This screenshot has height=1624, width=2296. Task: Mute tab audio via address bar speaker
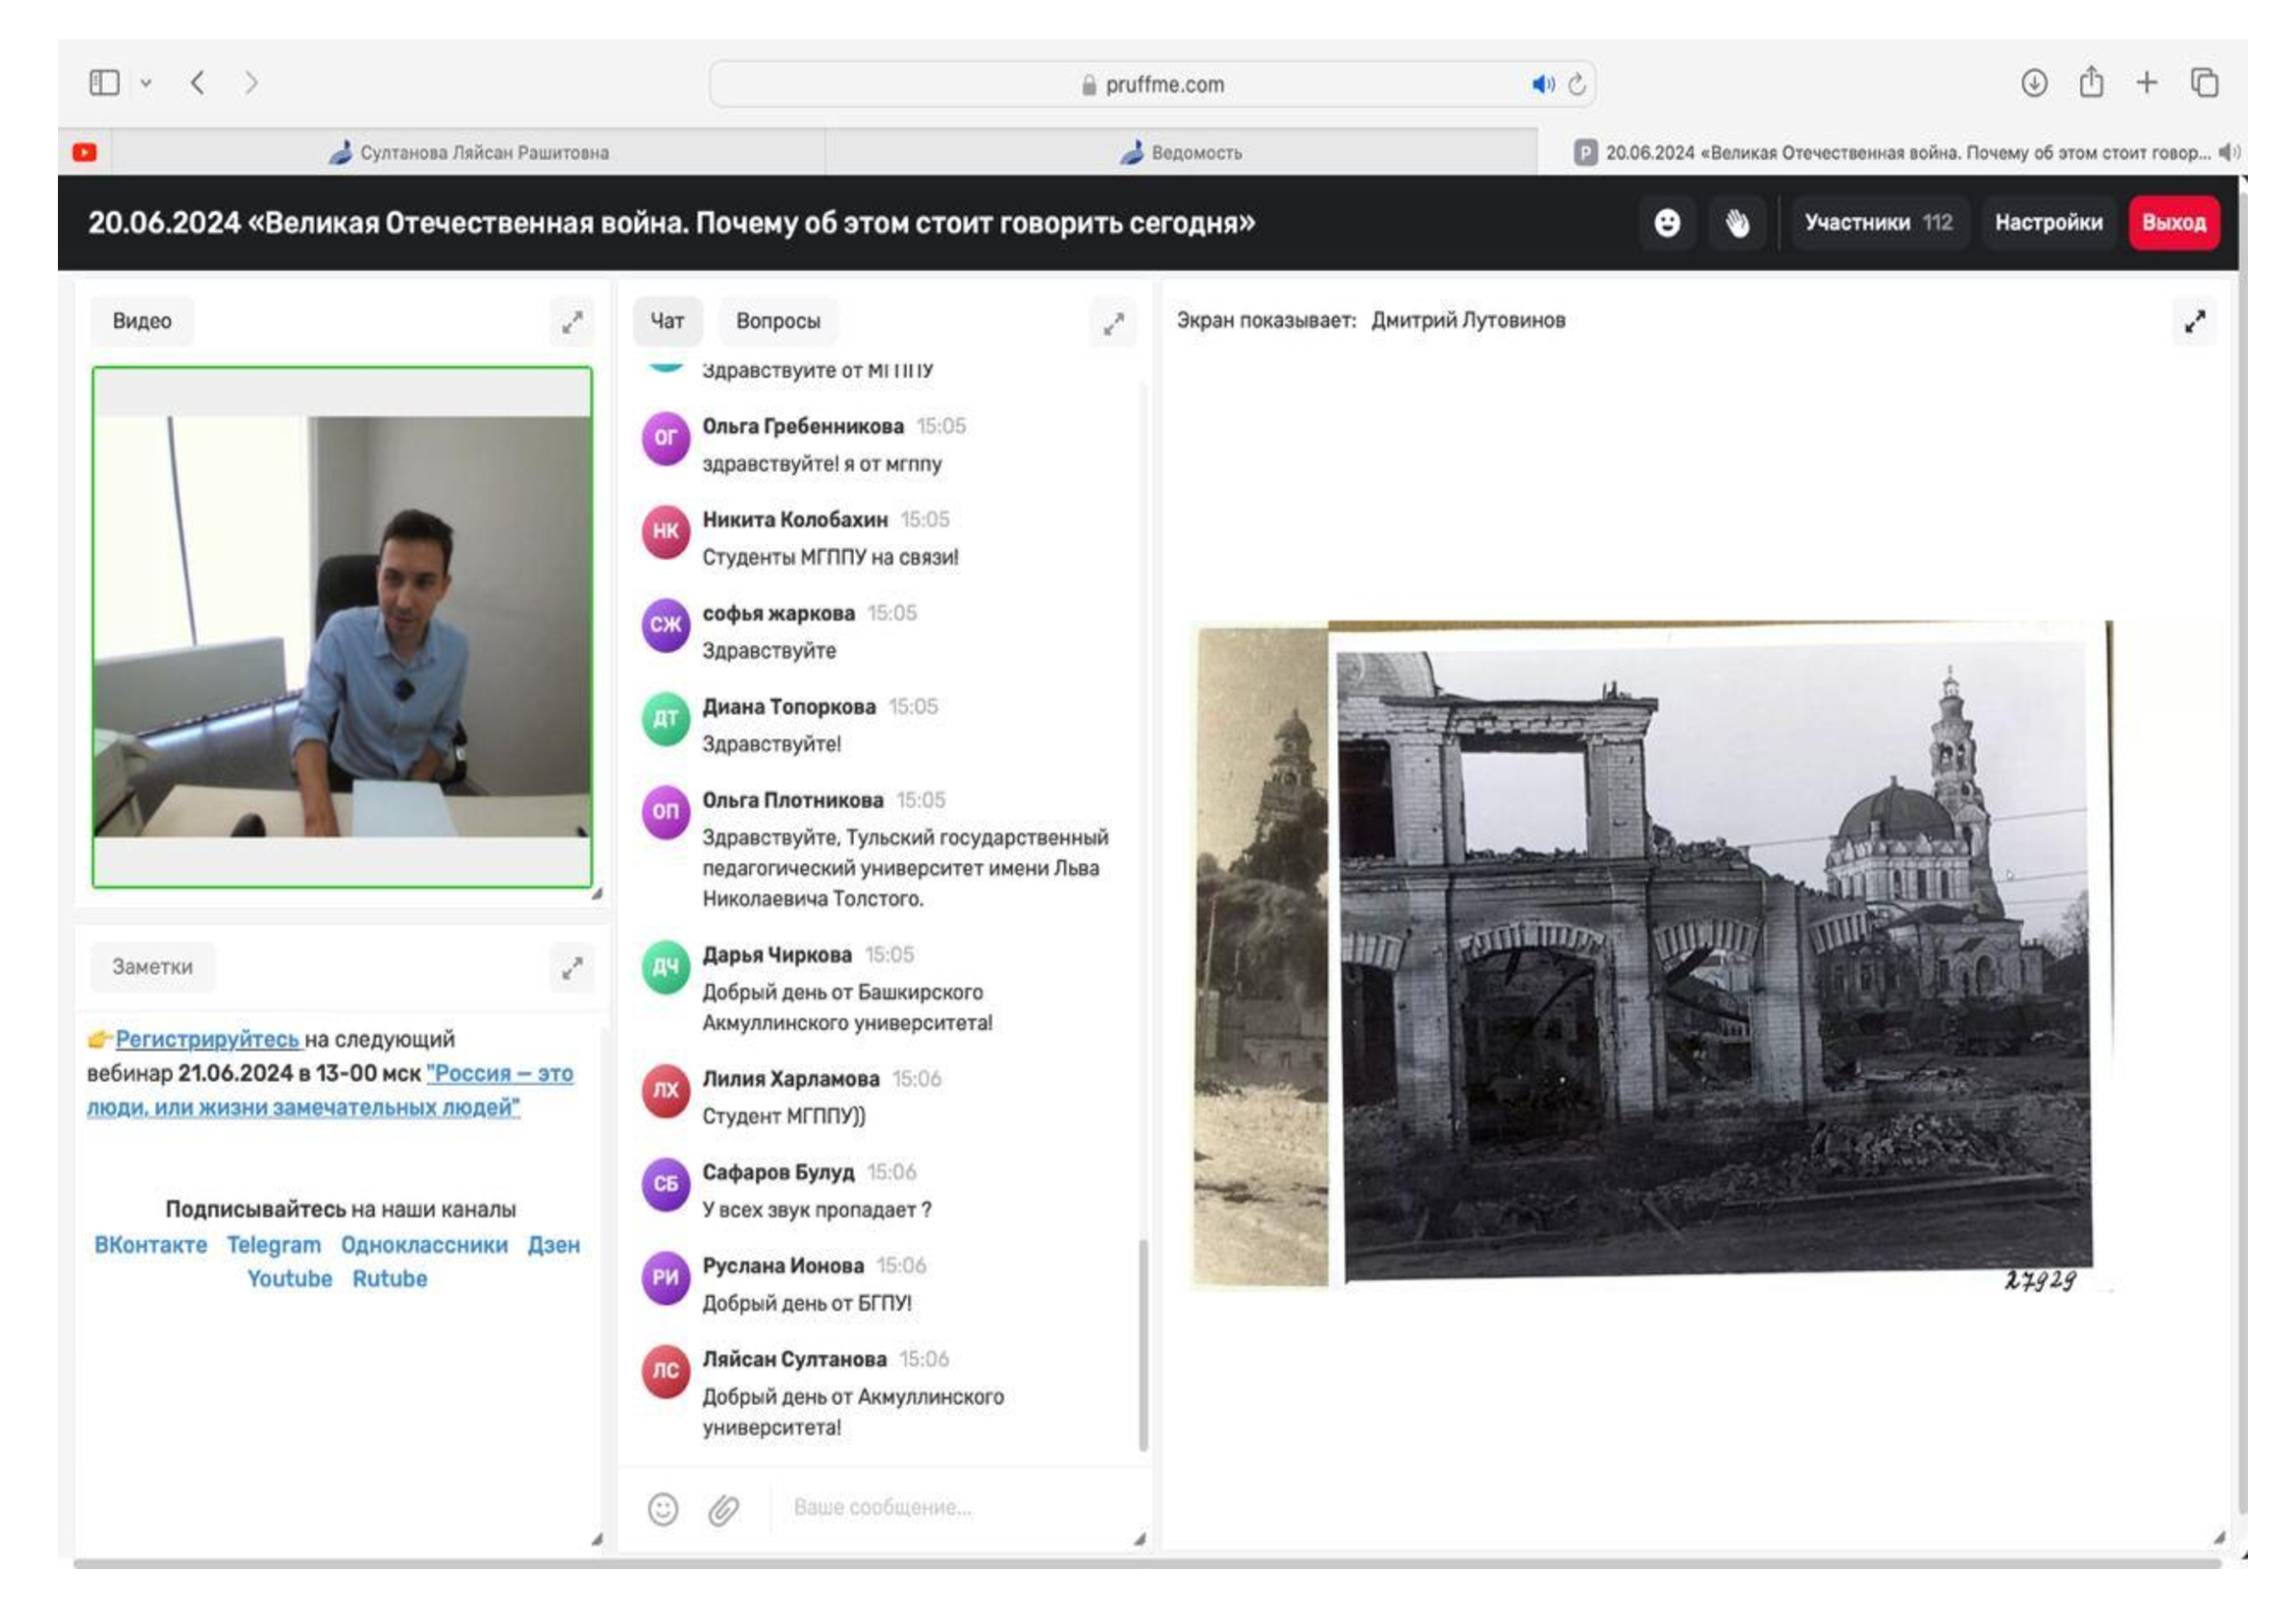tap(1542, 85)
